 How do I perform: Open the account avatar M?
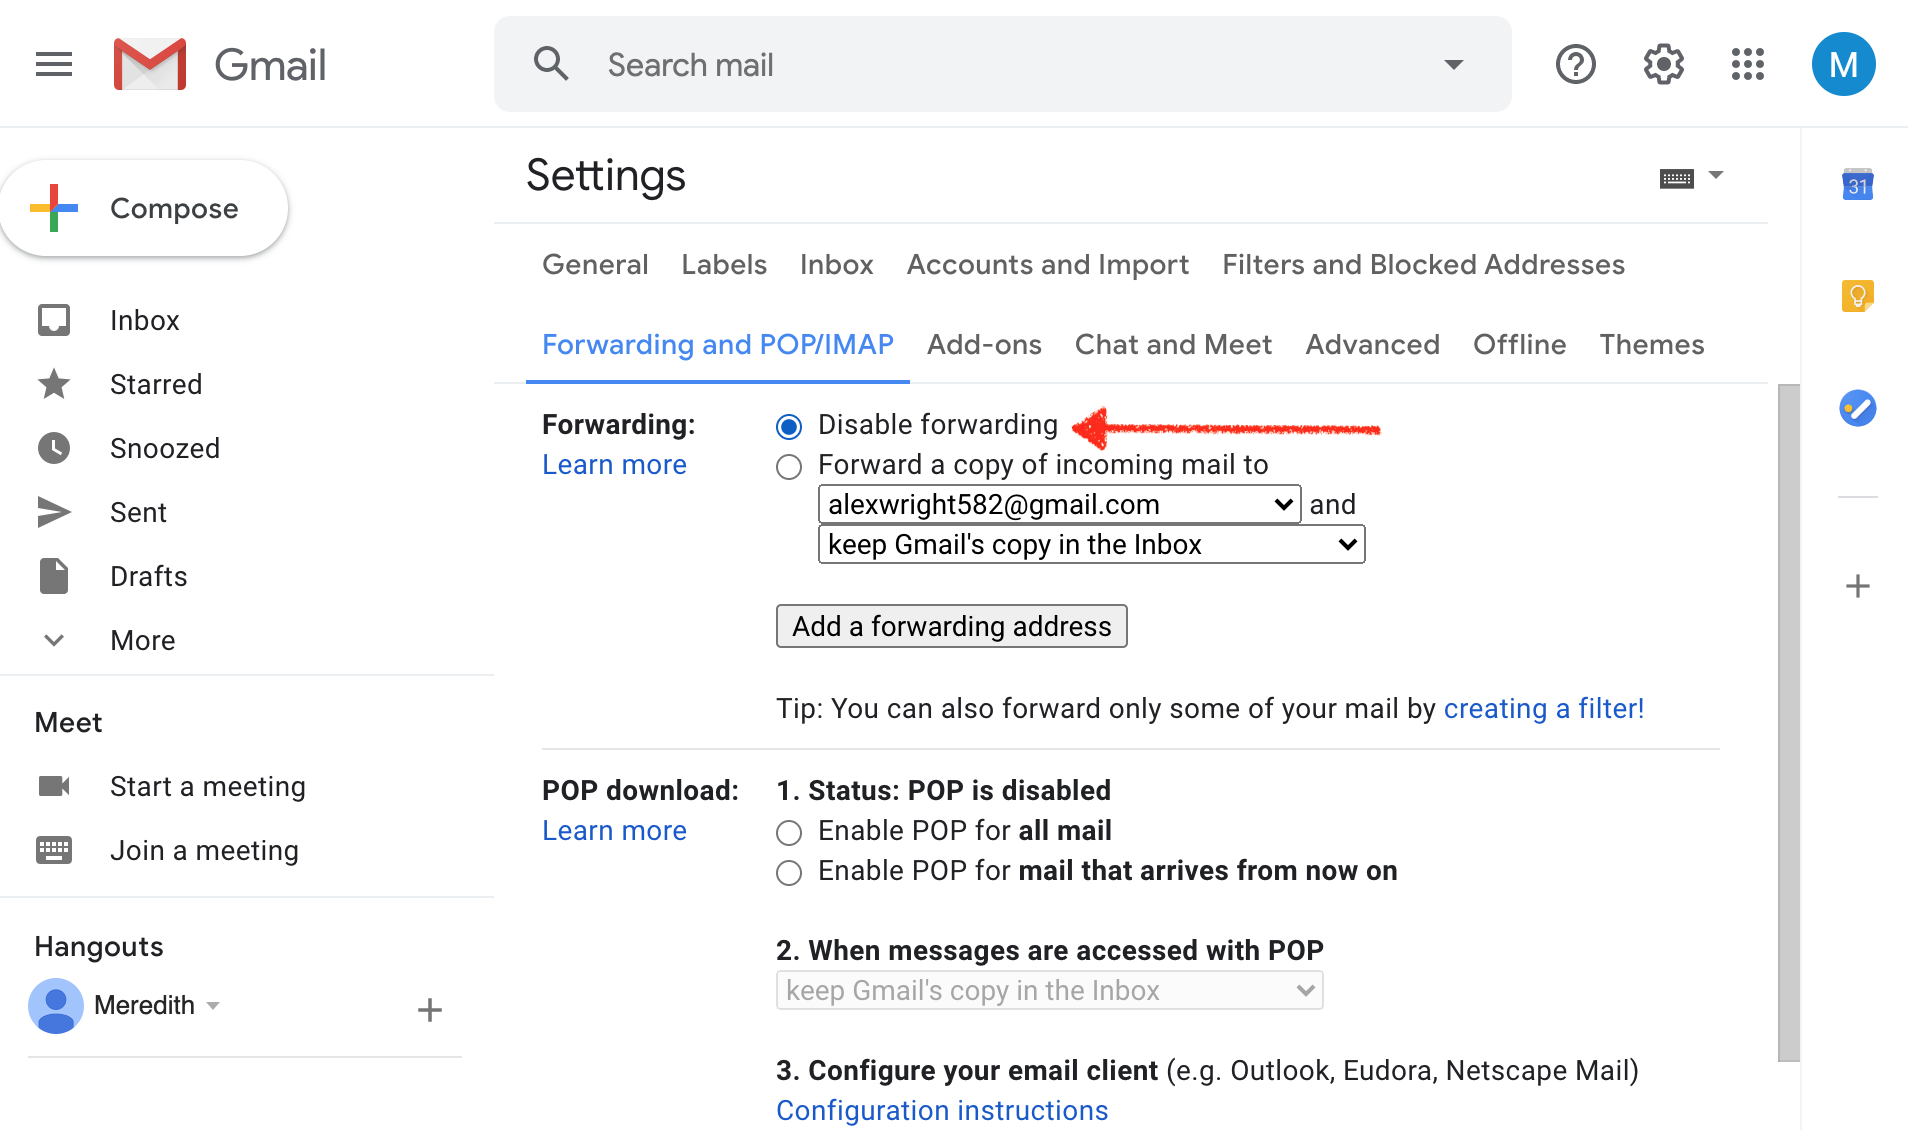click(x=1843, y=65)
